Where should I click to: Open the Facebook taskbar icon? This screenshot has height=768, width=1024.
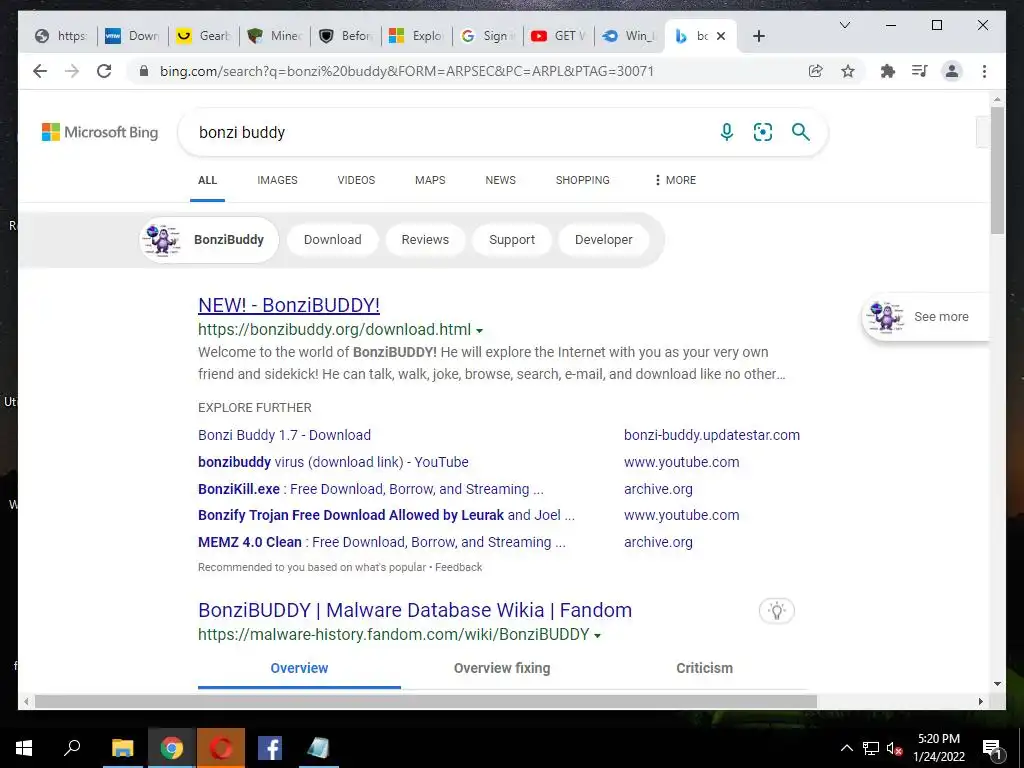click(270, 748)
